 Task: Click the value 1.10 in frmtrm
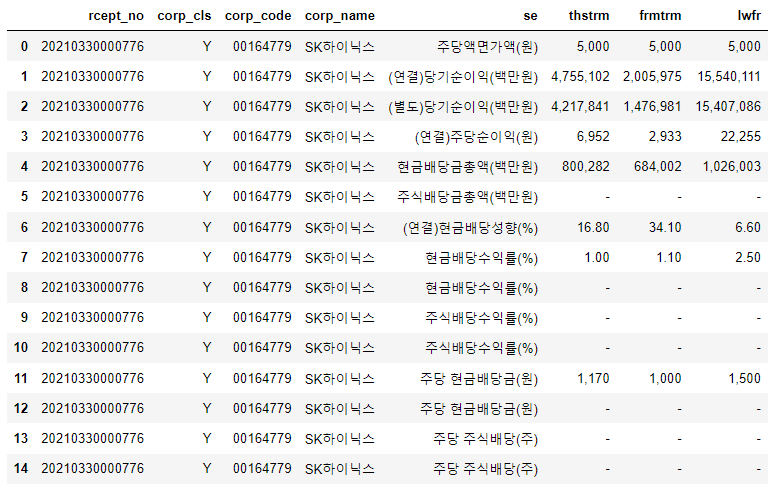(x=669, y=258)
